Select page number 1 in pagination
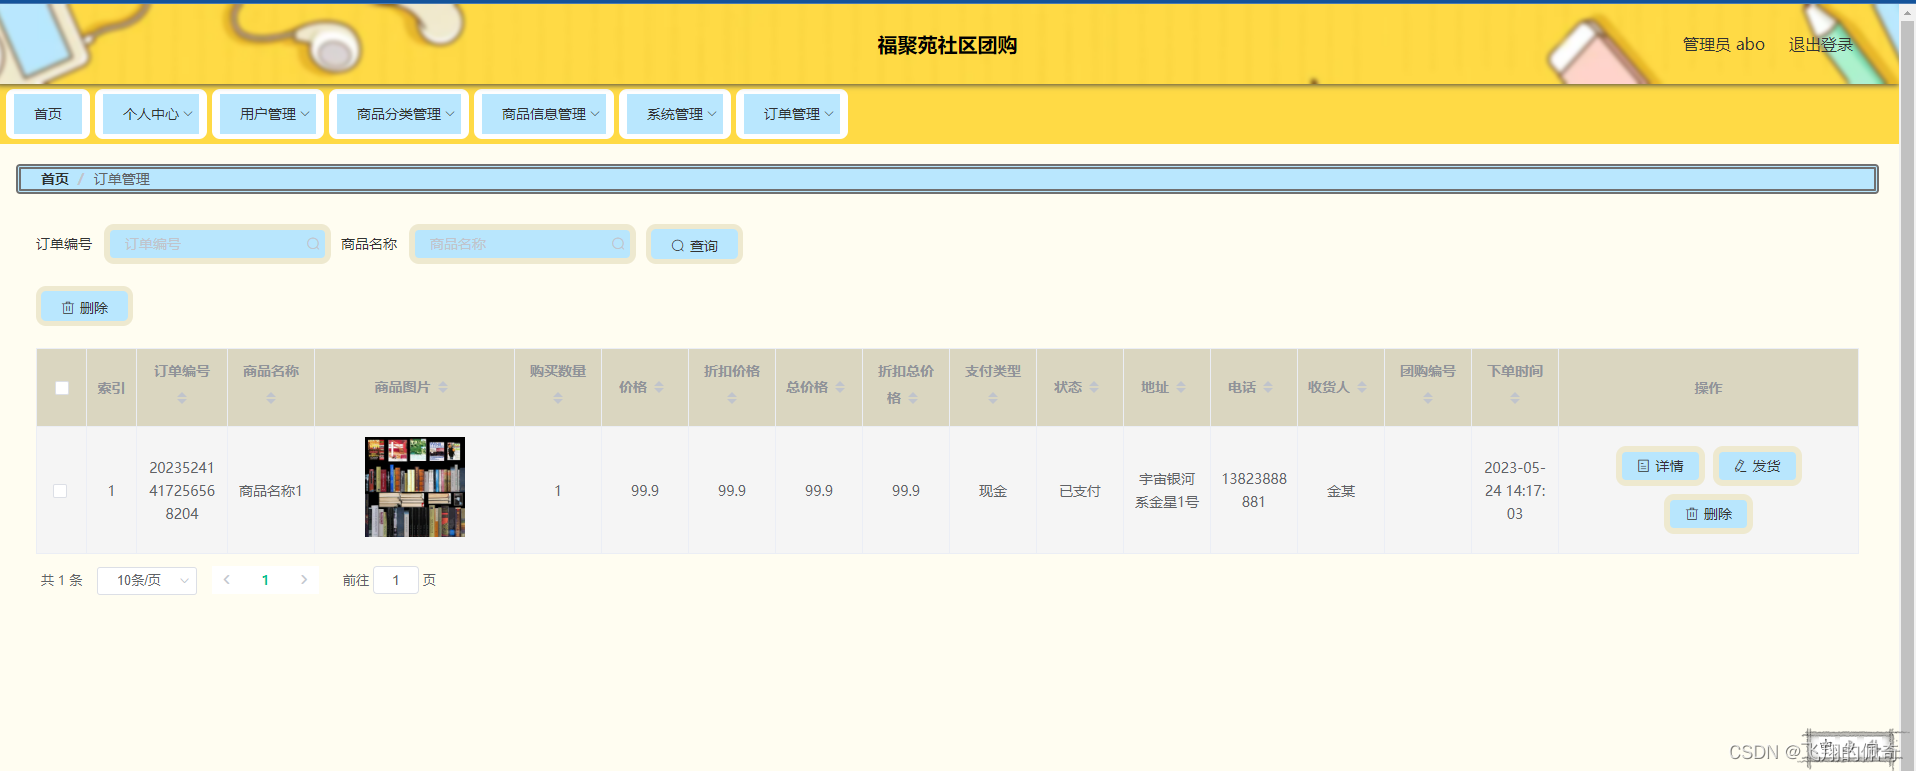Image resolution: width=1916 pixels, height=771 pixels. tap(265, 580)
